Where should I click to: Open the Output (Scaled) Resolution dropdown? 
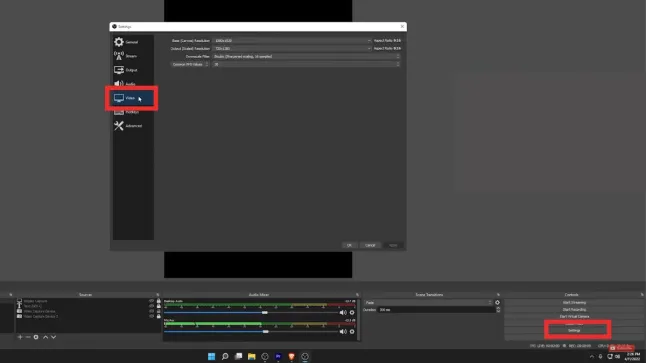coord(292,49)
